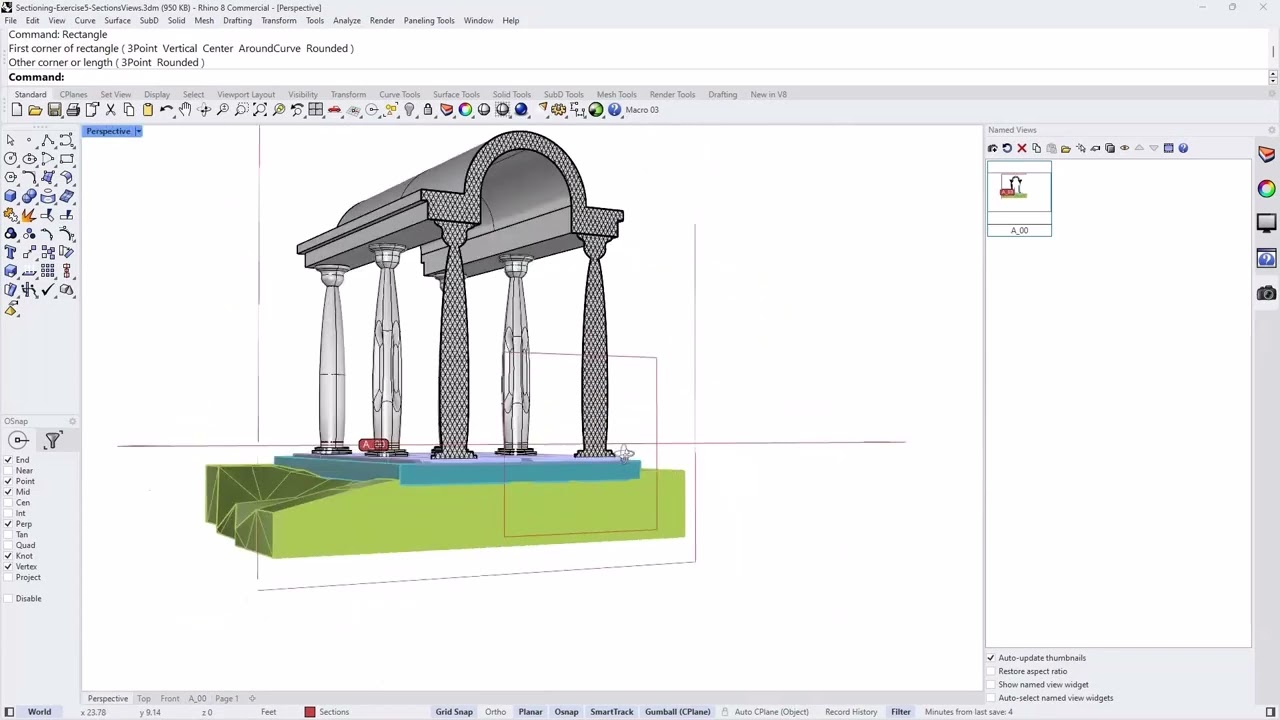Check the Disable osnap checkbox
This screenshot has height=720, width=1280.
[x=8, y=598]
